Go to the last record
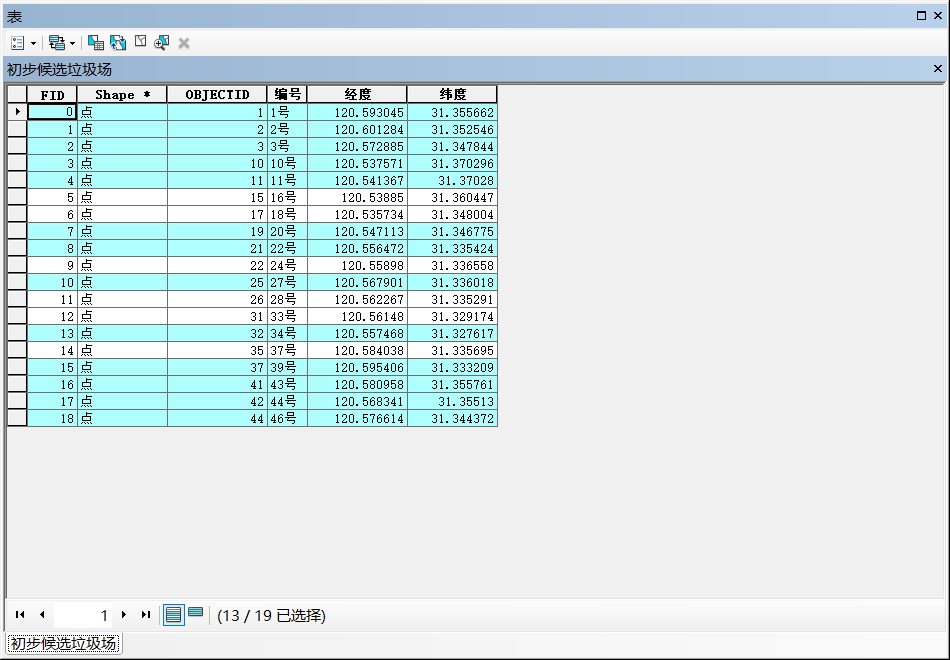This screenshot has height=660, width=950. click(145, 615)
